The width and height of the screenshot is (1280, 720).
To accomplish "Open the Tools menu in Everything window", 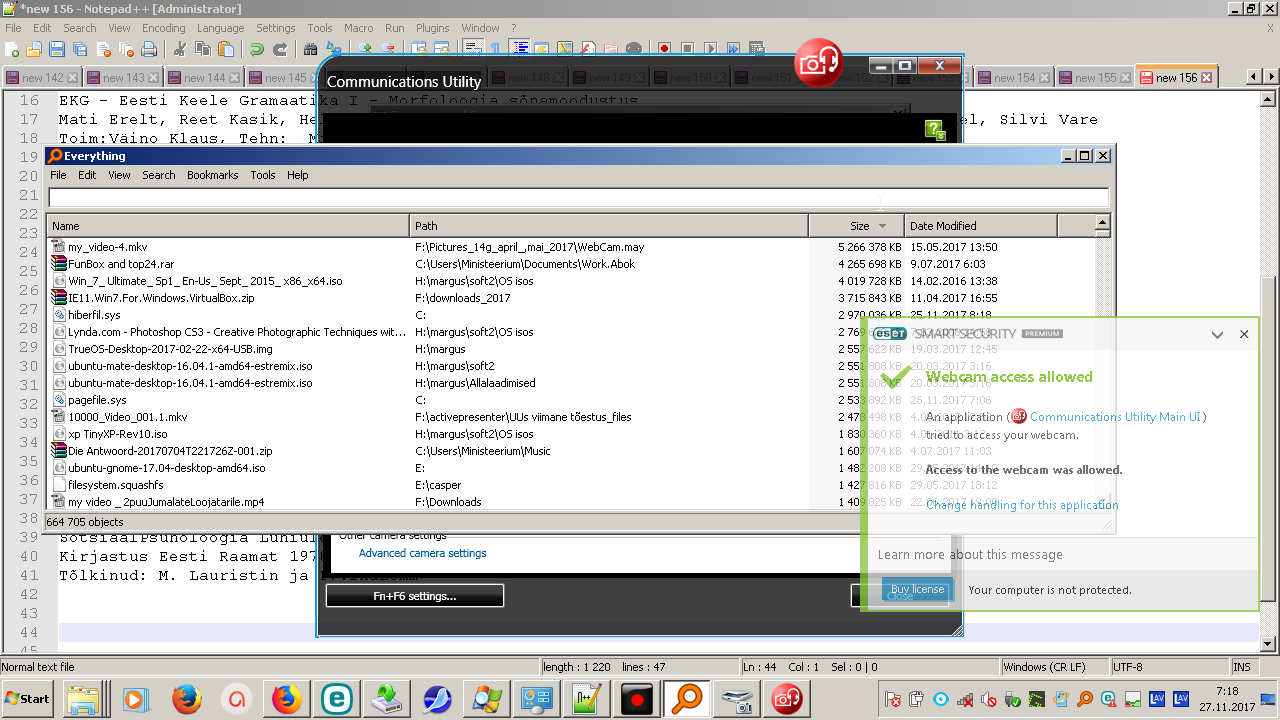I will click(x=263, y=175).
